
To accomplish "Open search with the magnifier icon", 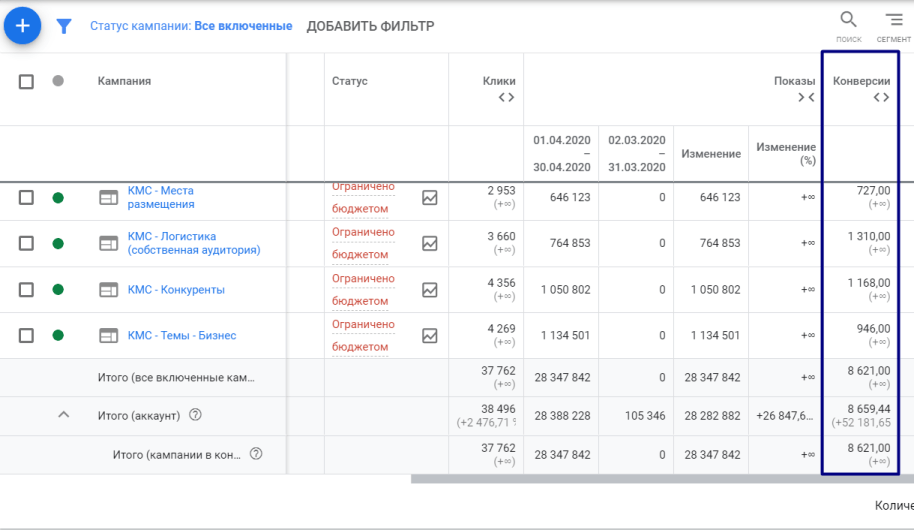I will pyautogui.click(x=848, y=21).
